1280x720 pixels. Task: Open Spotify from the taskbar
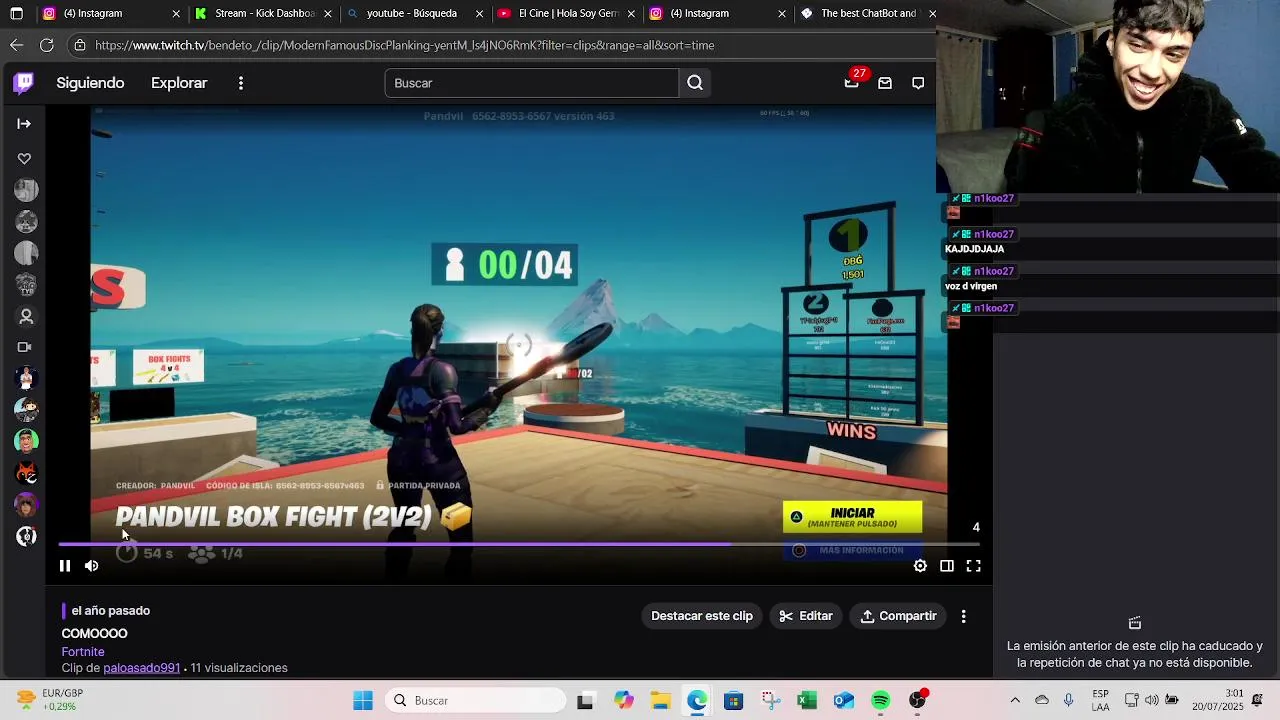(881, 701)
